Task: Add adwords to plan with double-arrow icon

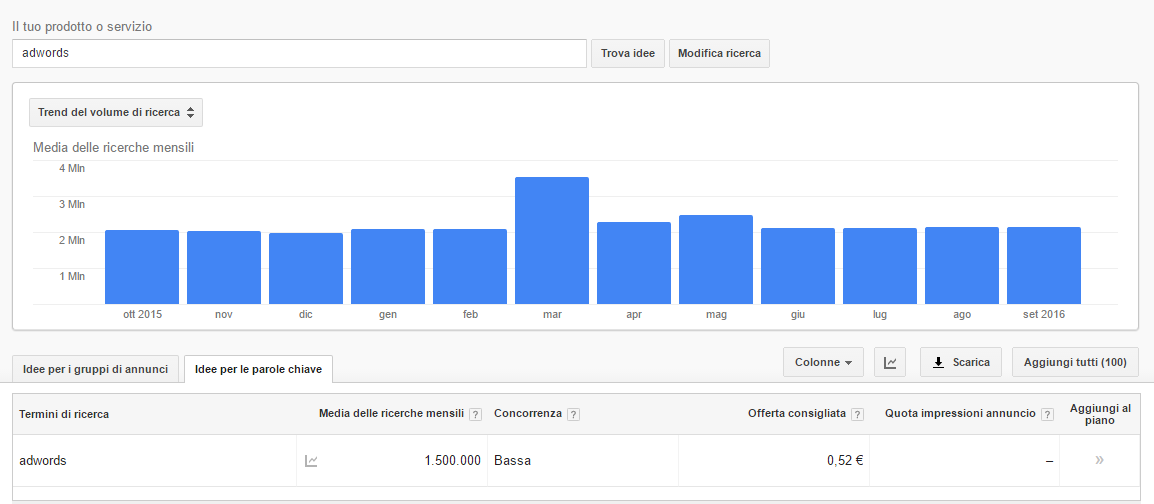Action: (x=1099, y=461)
